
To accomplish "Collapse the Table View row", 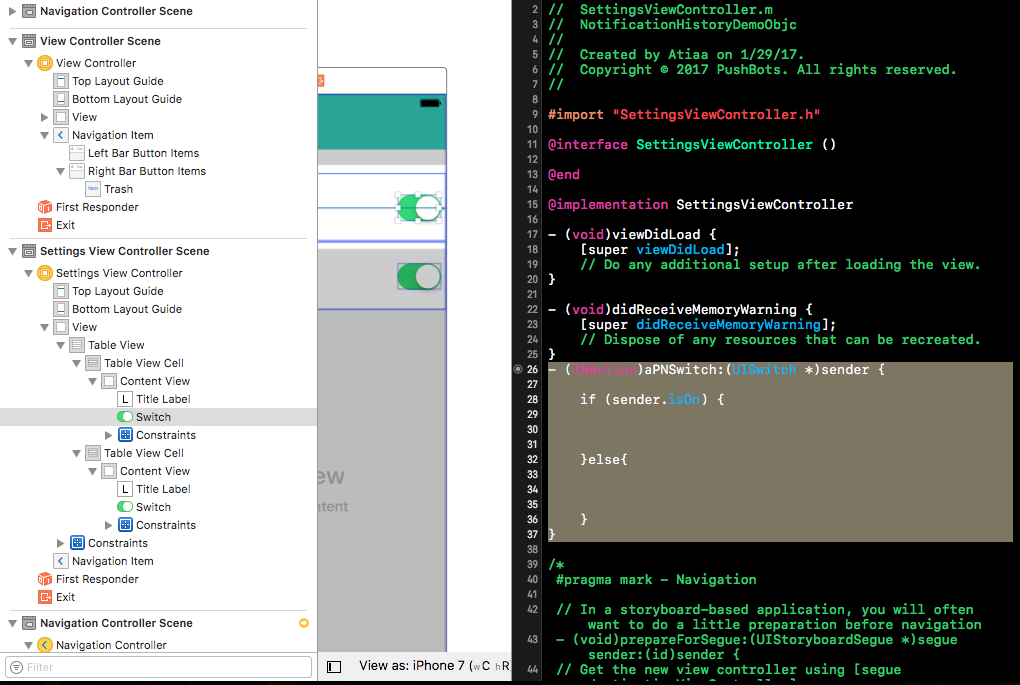I will tap(60, 345).
